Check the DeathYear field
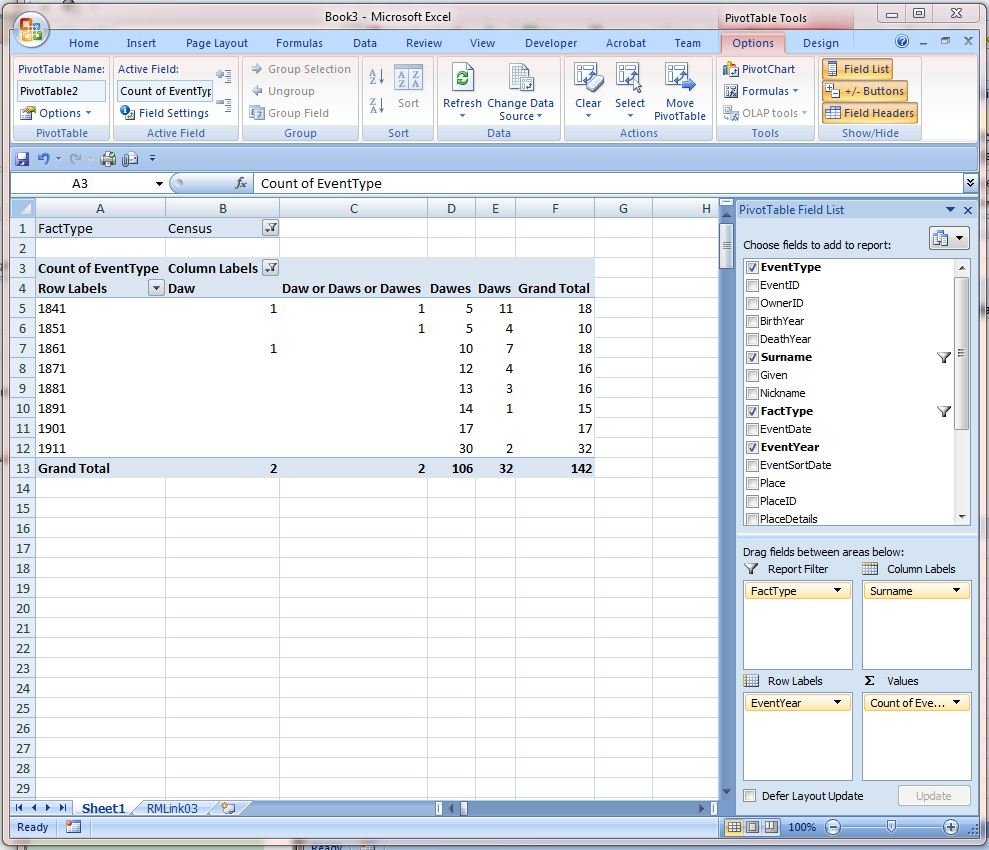 pyautogui.click(x=752, y=339)
